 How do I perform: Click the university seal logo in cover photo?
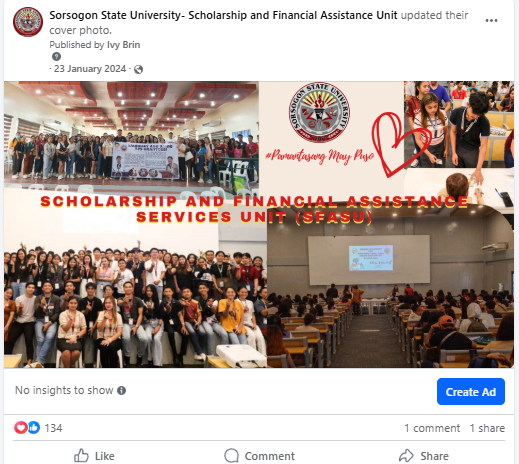(319, 112)
